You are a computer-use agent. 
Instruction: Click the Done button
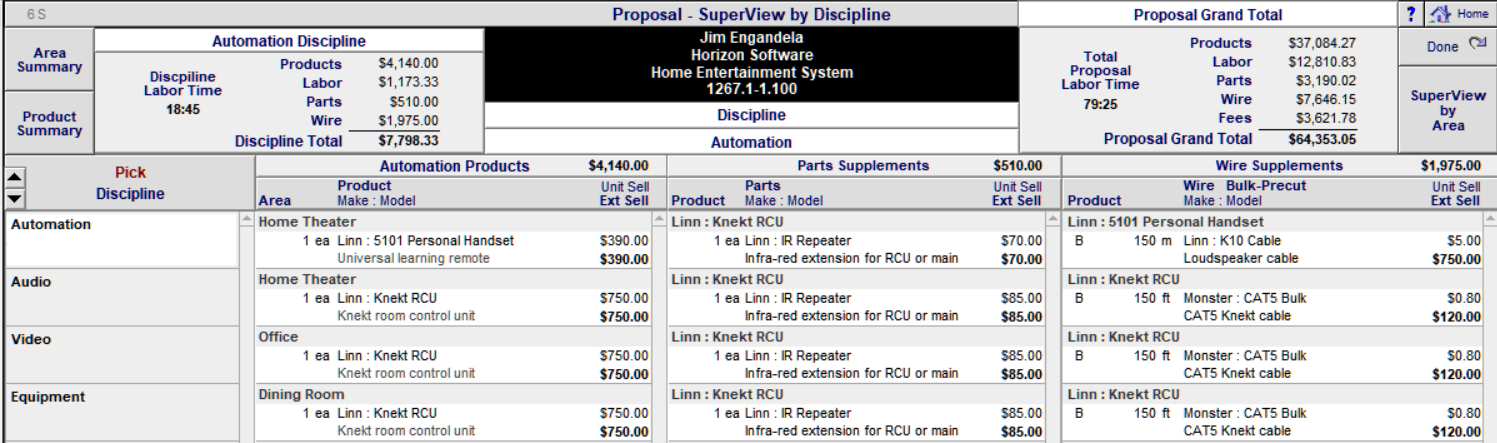tap(1447, 47)
